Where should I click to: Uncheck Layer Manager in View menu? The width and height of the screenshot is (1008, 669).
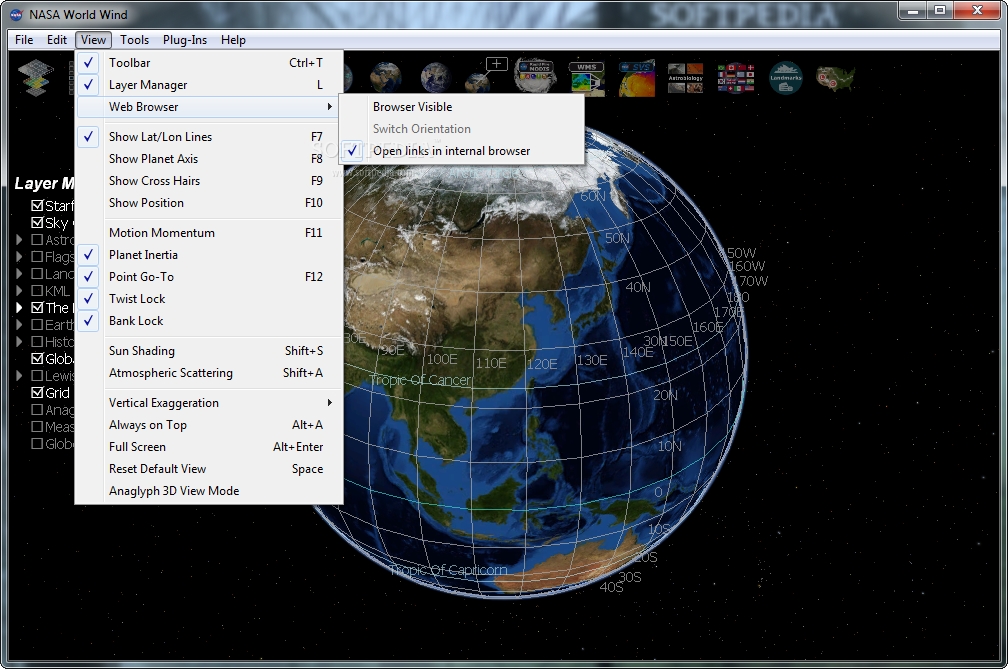click(x=209, y=85)
